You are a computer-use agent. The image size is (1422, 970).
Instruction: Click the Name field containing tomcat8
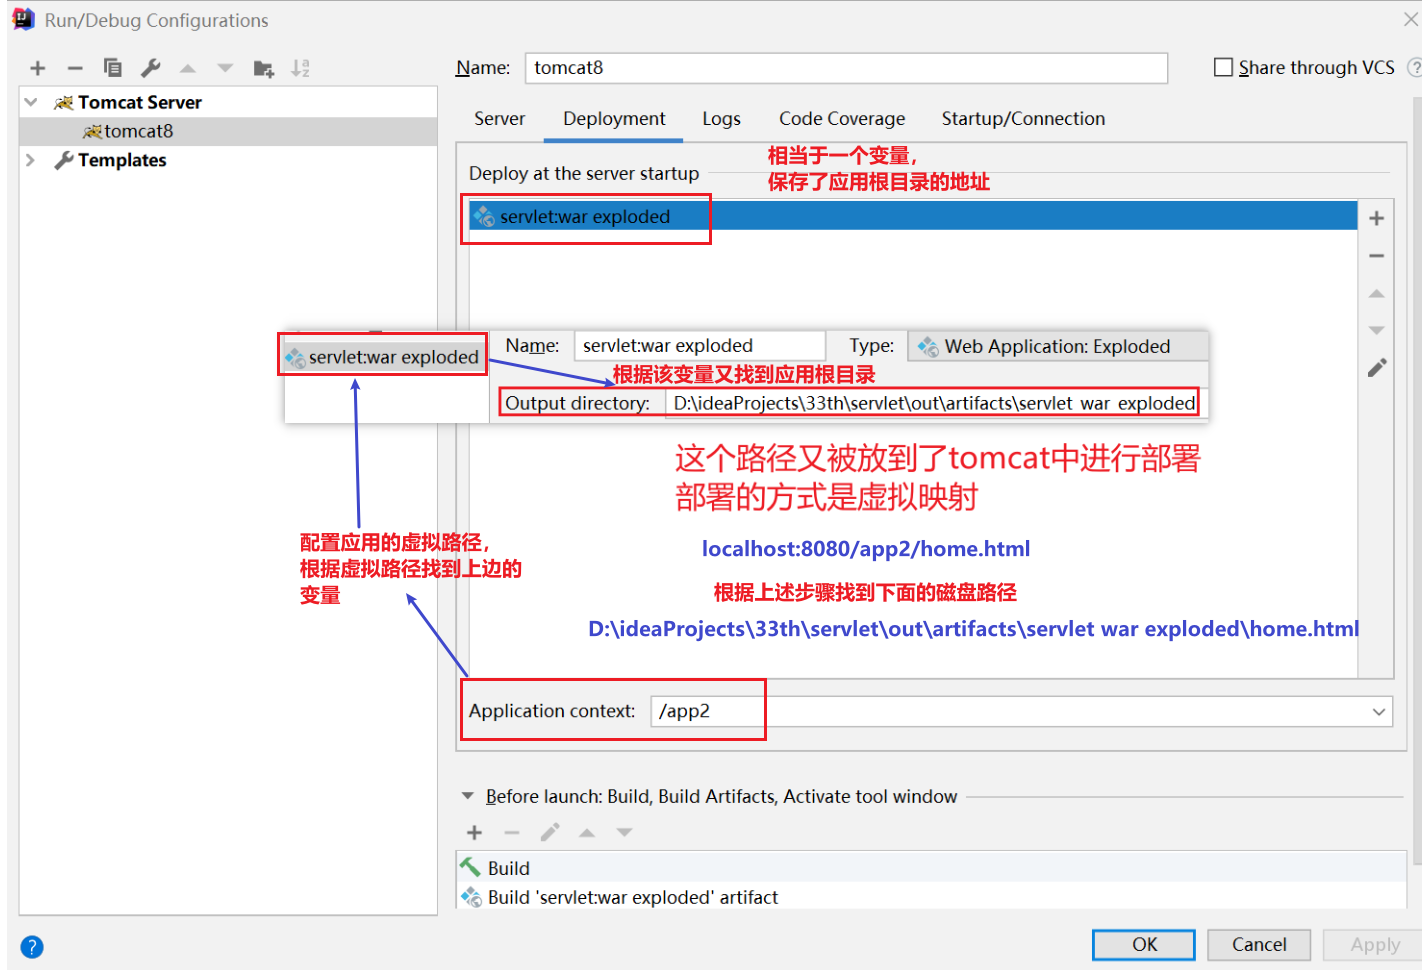(846, 68)
